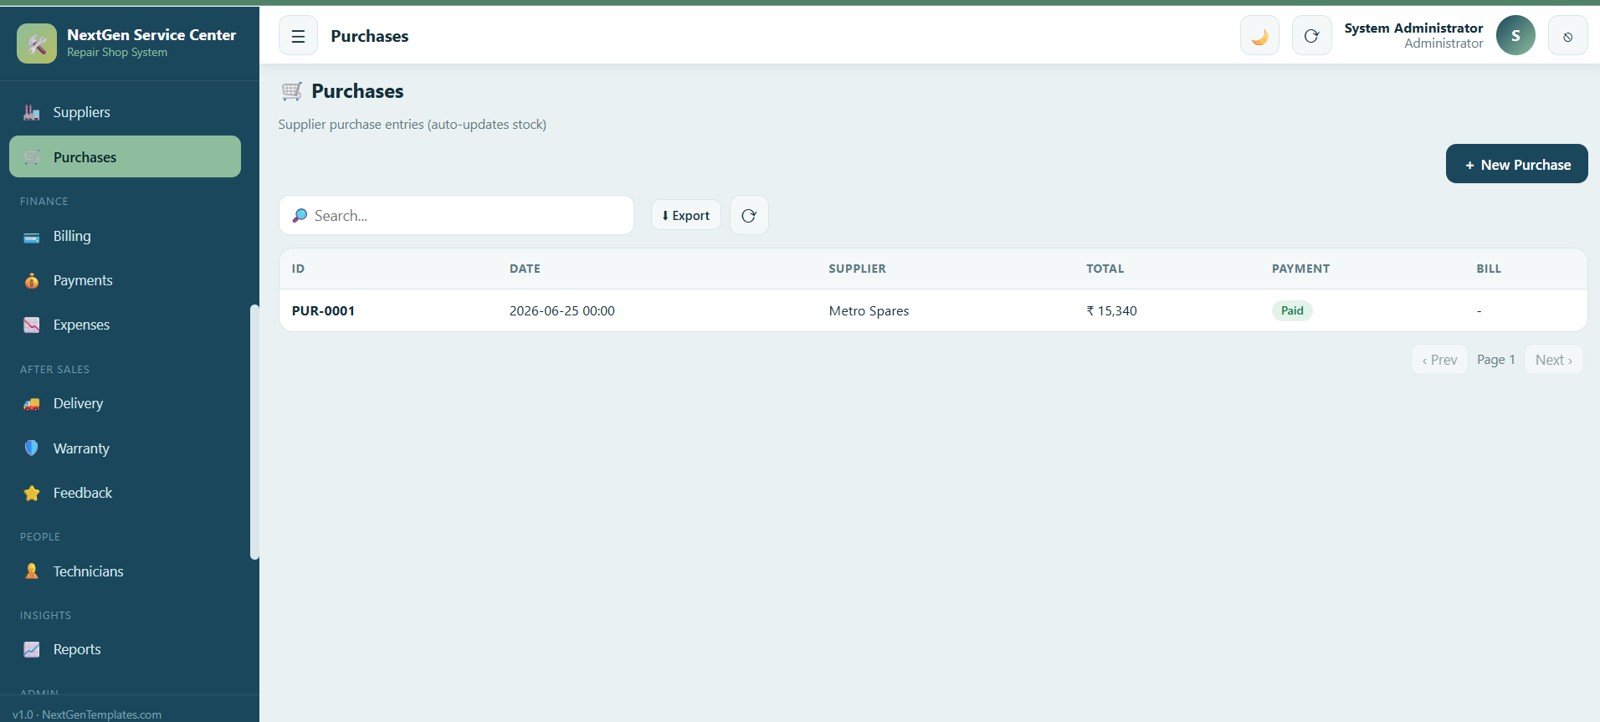Click the Expenses chart icon
Screen dimensions: 1600x722
[x=32, y=325]
